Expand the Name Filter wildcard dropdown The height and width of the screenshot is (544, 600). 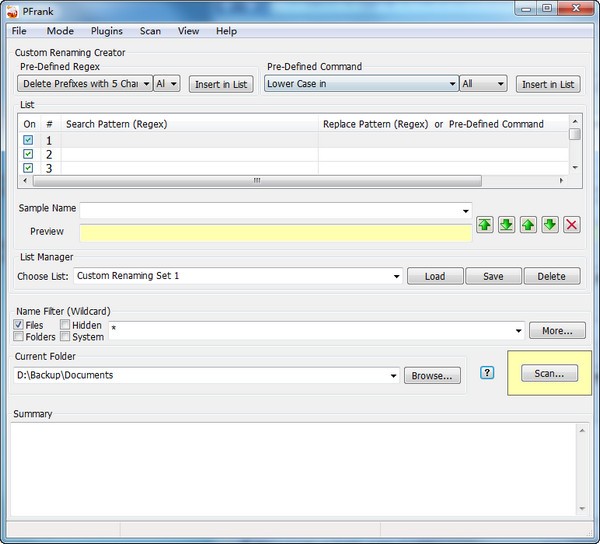pyautogui.click(x=518, y=331)
